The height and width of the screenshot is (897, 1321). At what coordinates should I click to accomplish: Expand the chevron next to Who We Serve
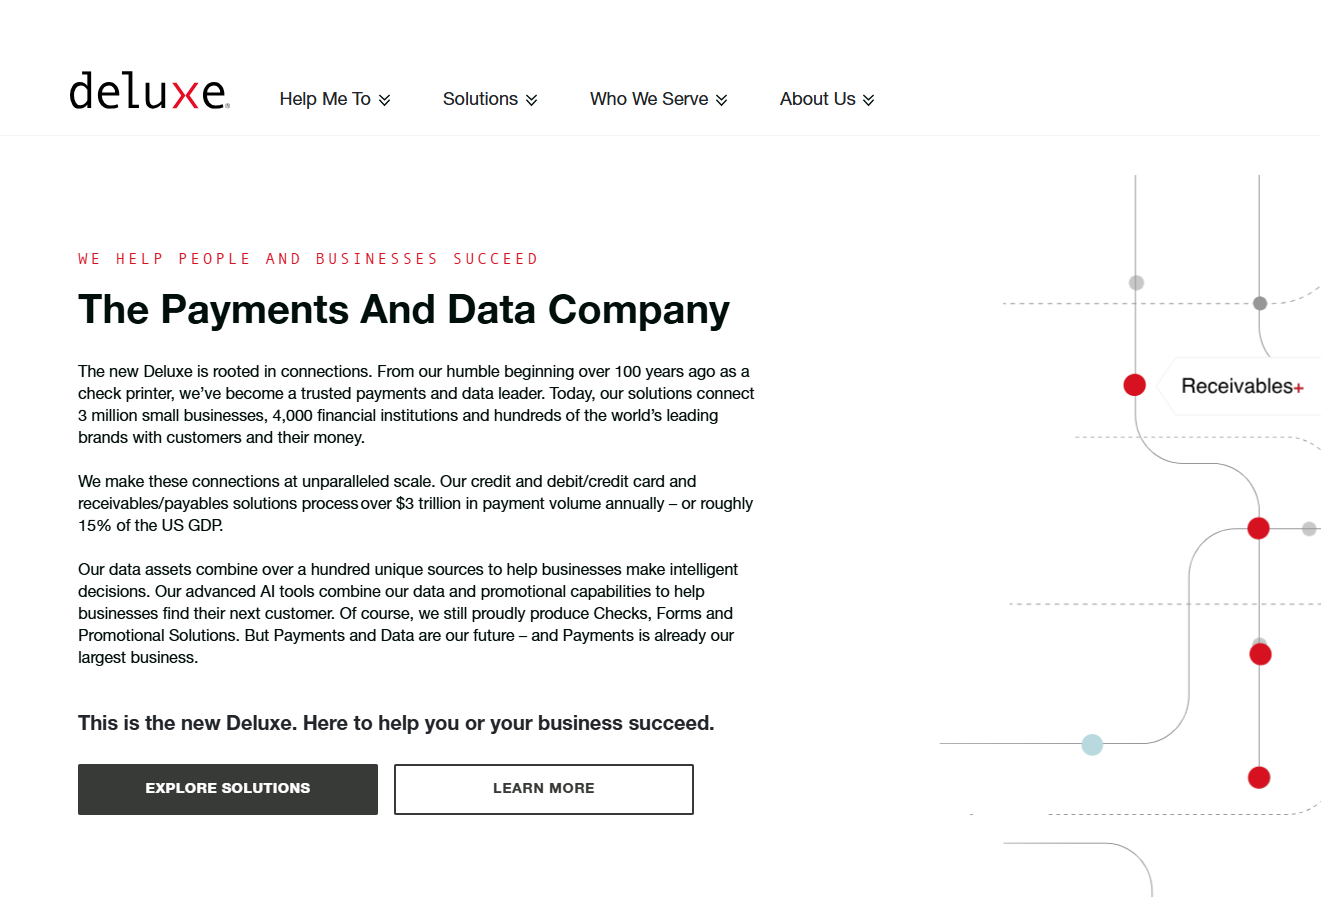722,100
